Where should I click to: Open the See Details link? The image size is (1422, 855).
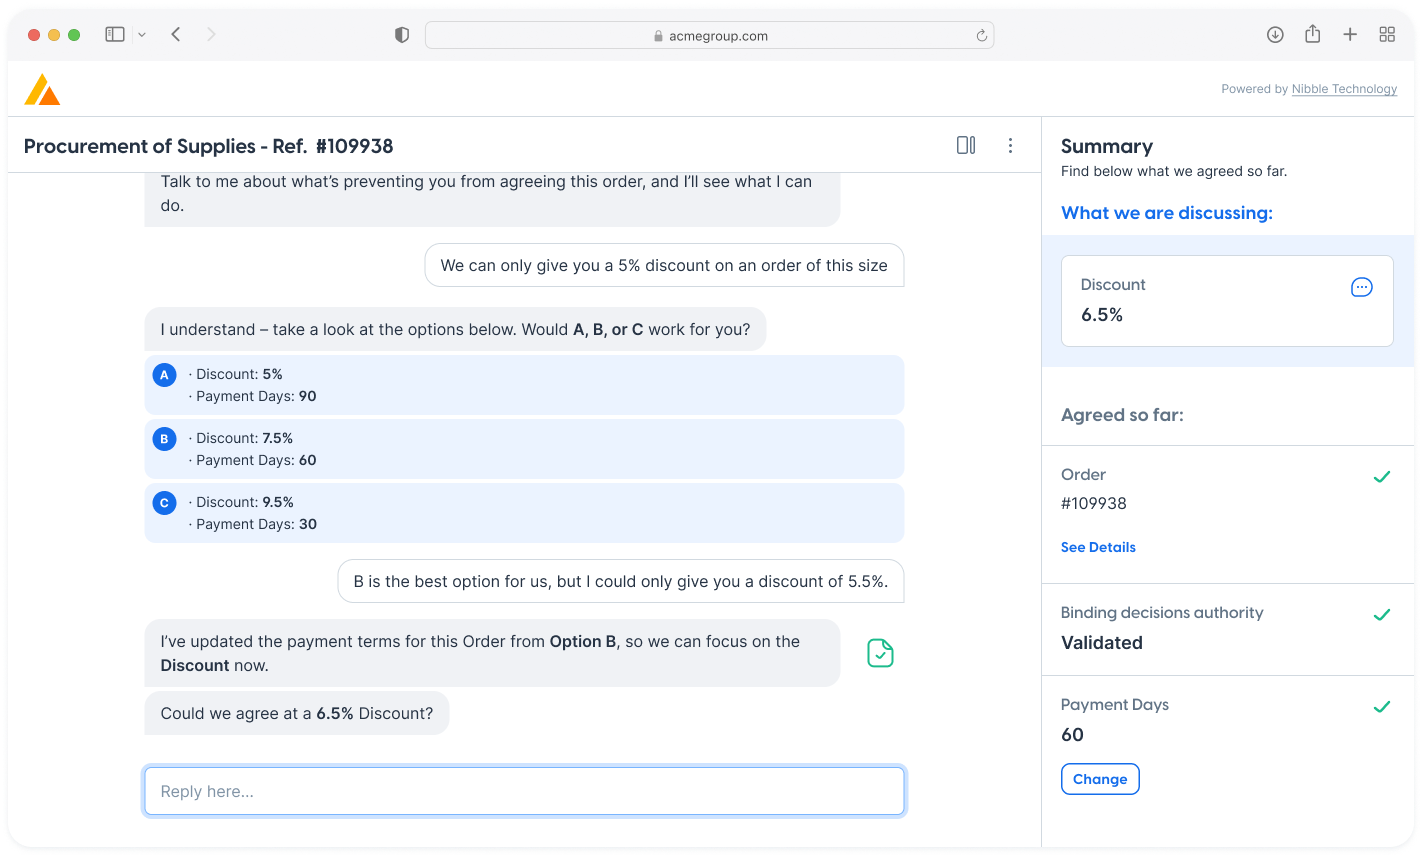(x=1098, y=547)
